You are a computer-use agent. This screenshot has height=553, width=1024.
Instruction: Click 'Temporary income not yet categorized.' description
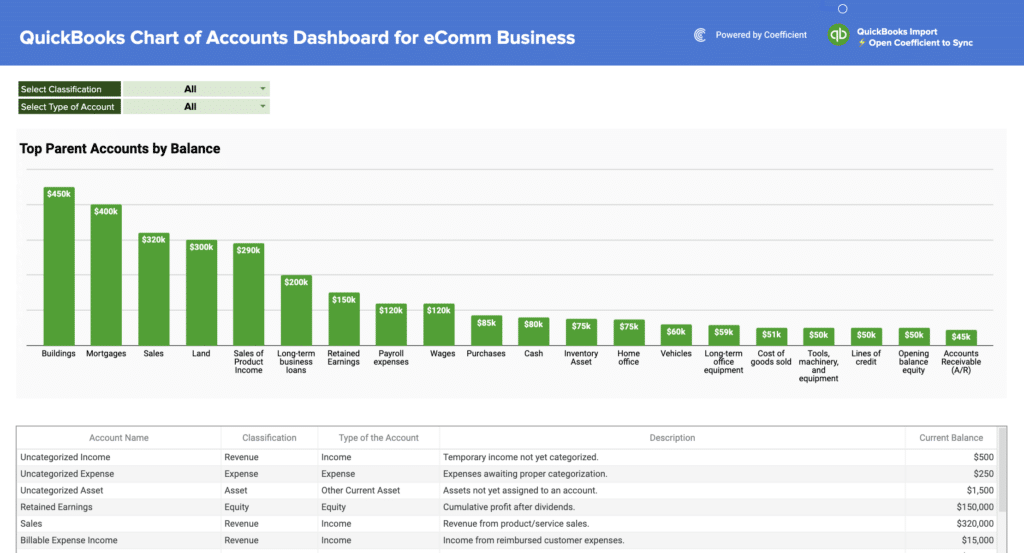[520, 457]
